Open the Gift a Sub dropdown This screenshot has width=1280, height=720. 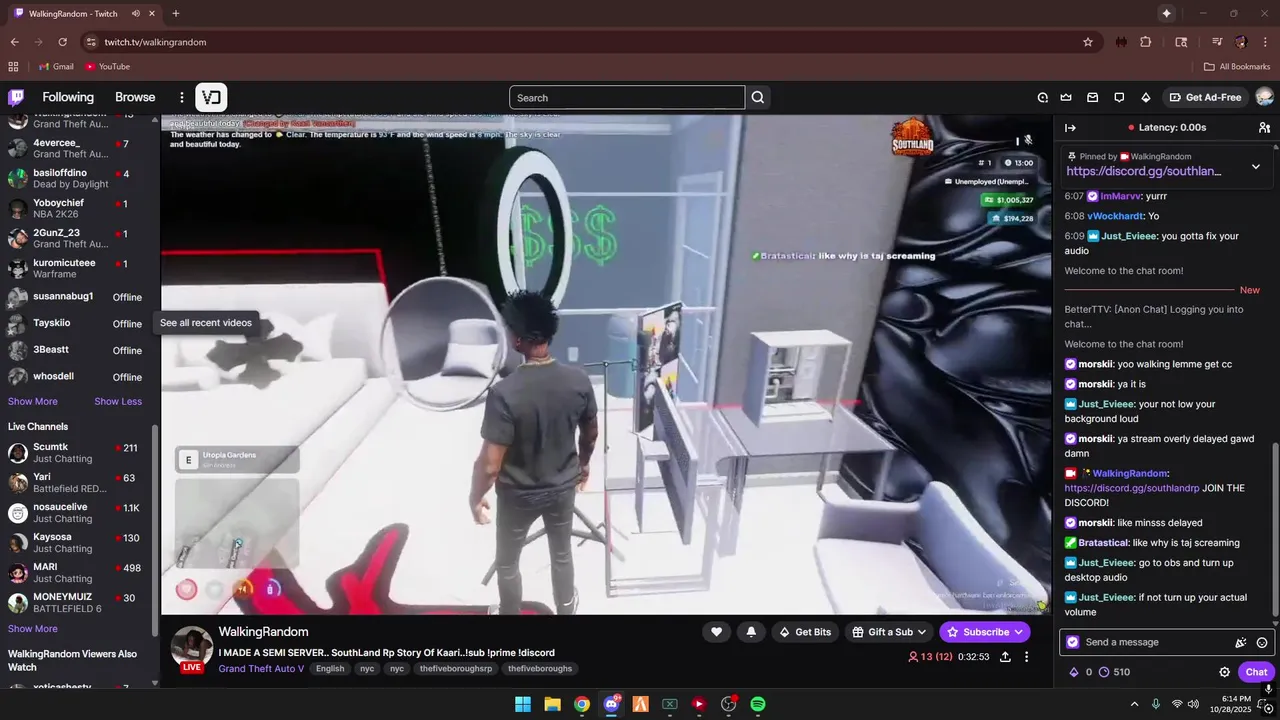tap(890, 632)
